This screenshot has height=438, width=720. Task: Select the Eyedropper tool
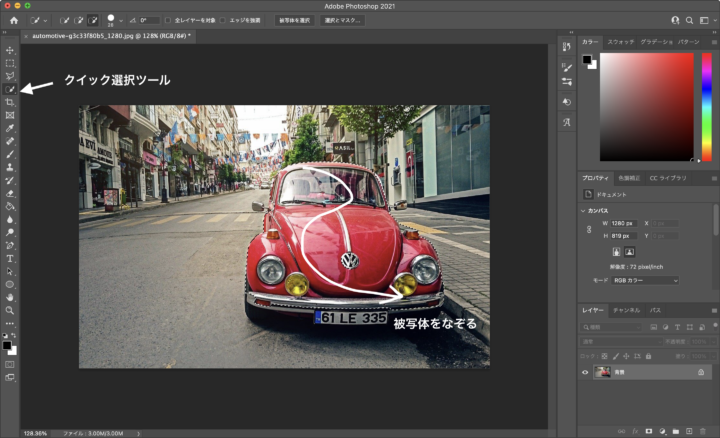pos(10,128)
